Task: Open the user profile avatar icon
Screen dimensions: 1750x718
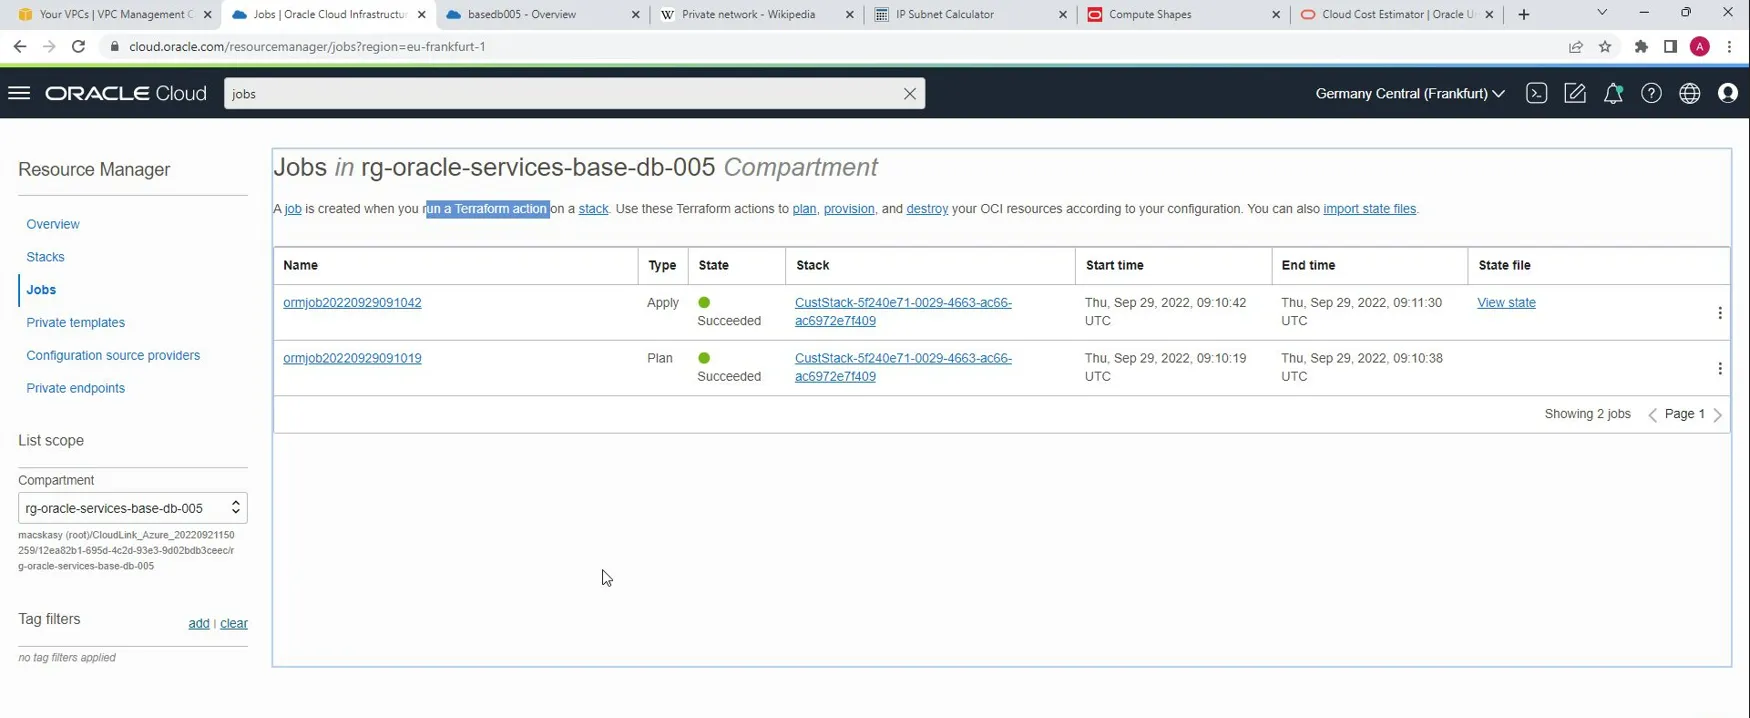Action: pos(1727,93)
